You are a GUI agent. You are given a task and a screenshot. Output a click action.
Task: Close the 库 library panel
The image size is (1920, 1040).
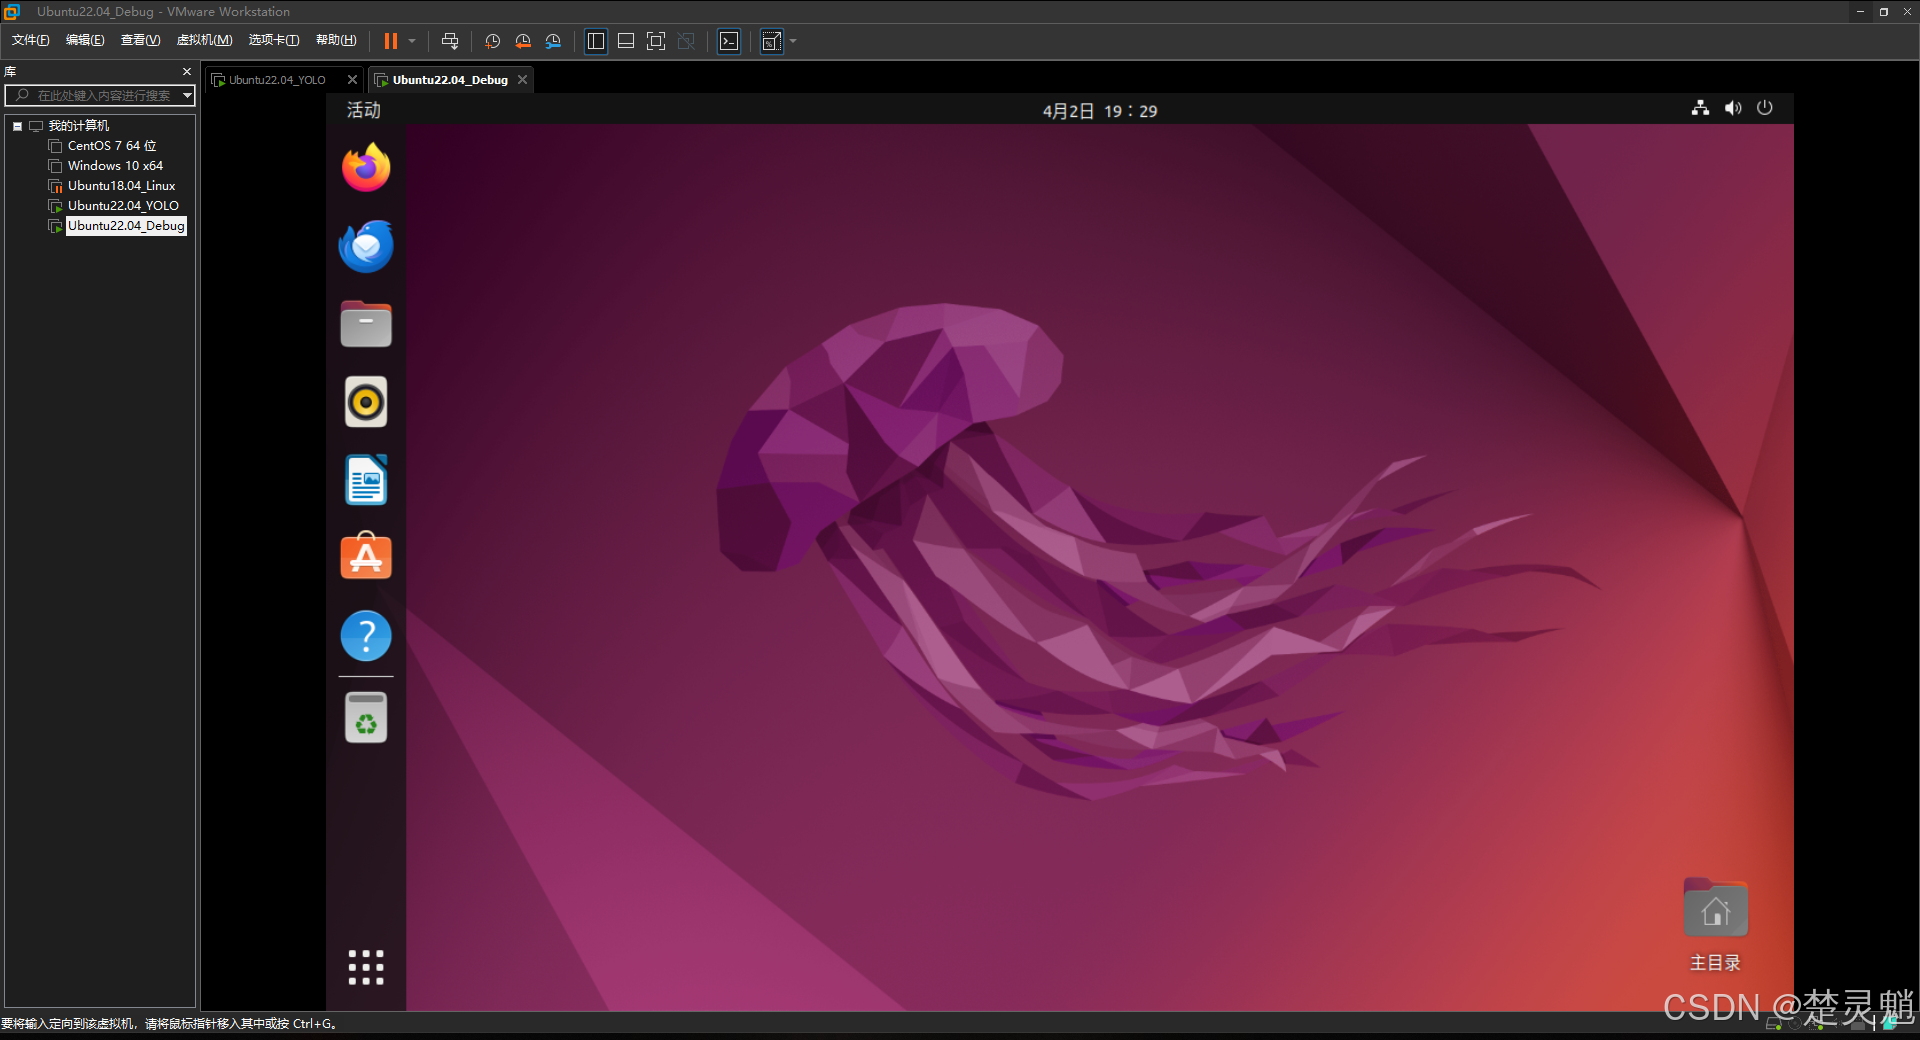click(186, 72)
